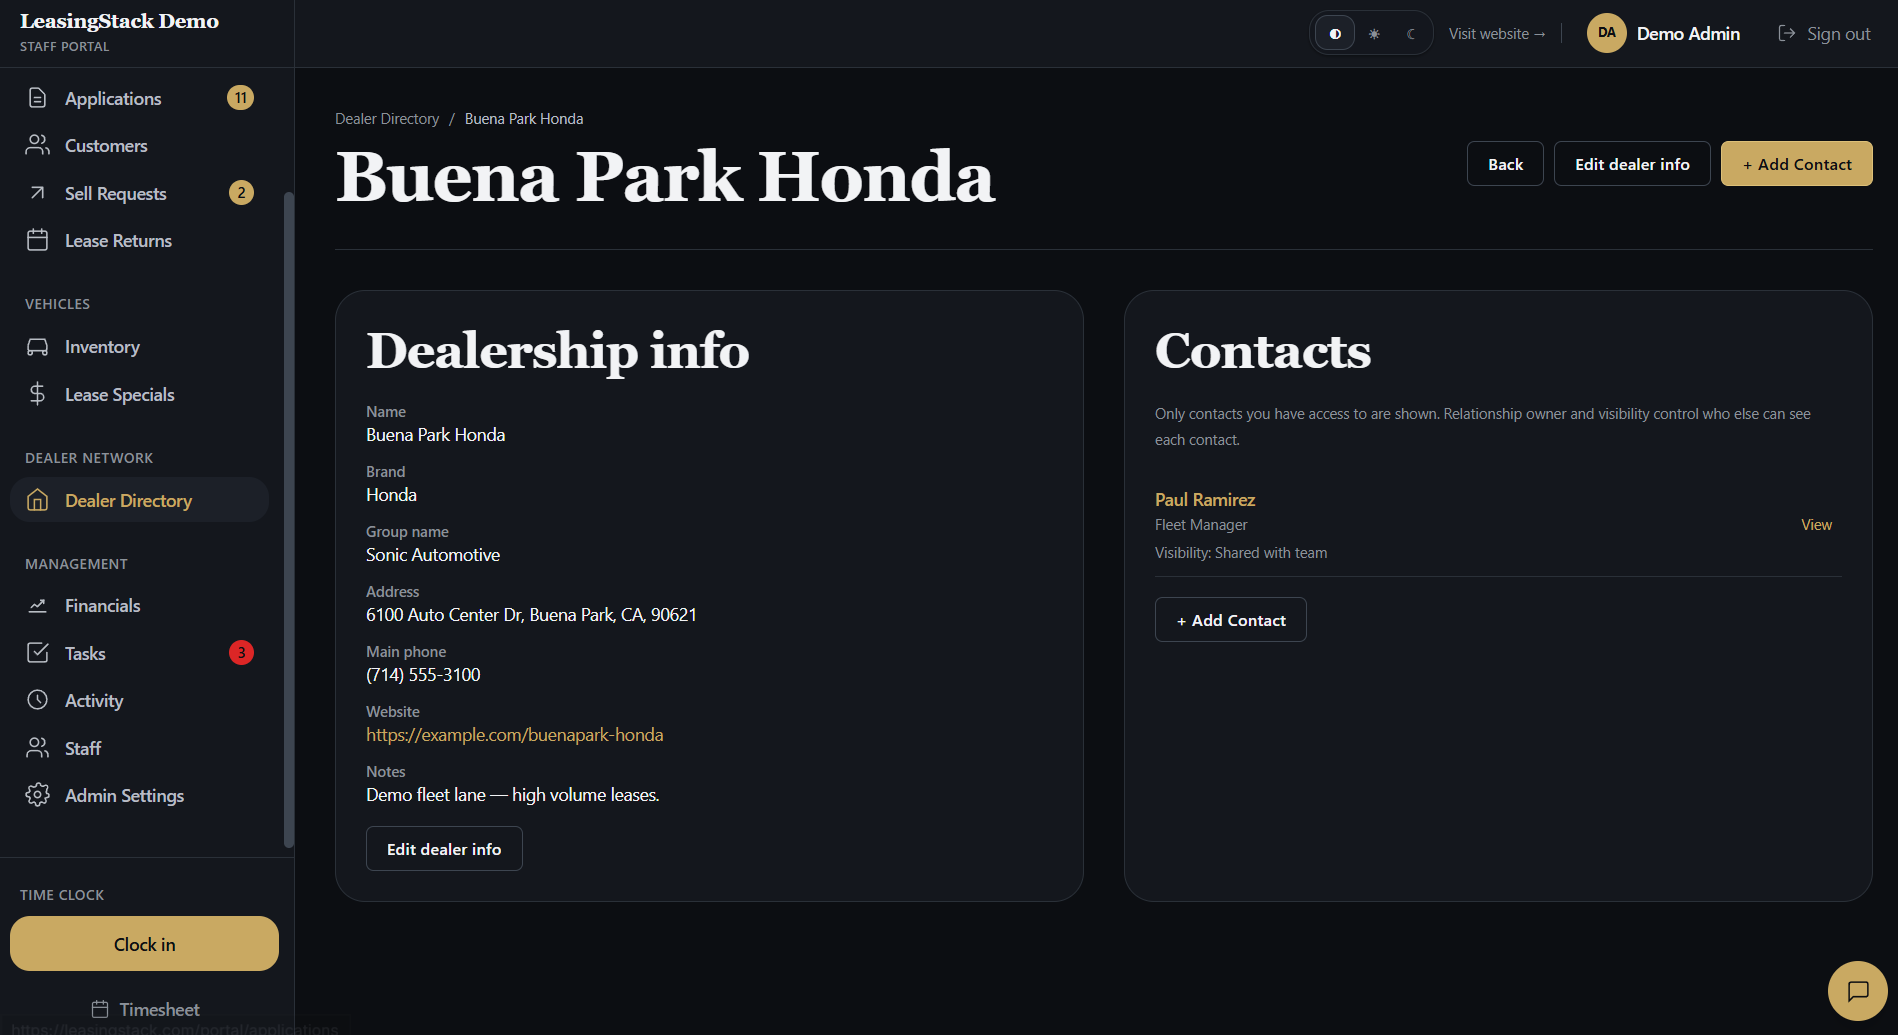Click the gold Add Contact button

1797,164
